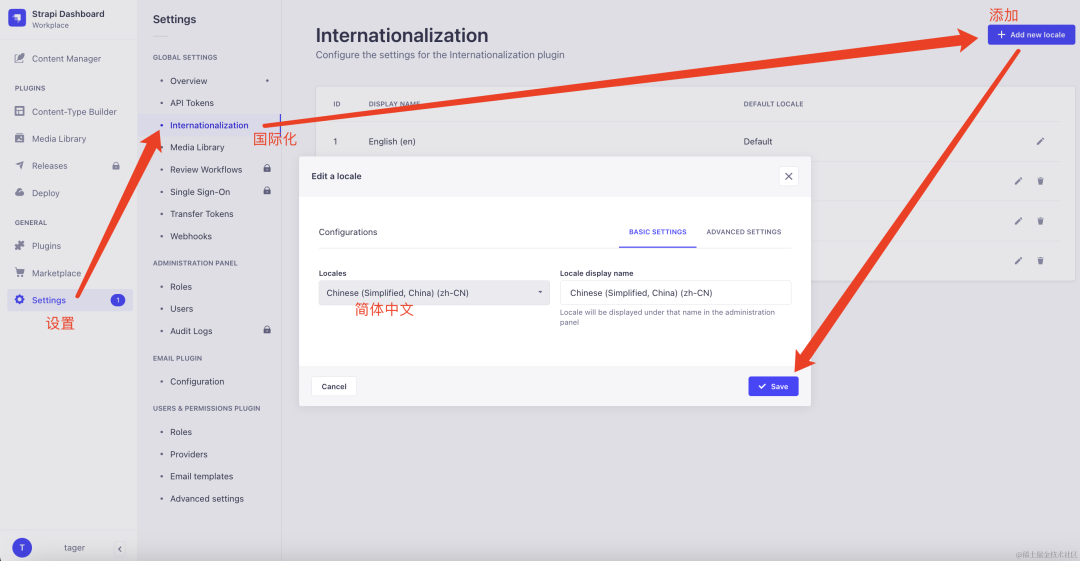
Task: Click the Cancel button
Action: 334,387
